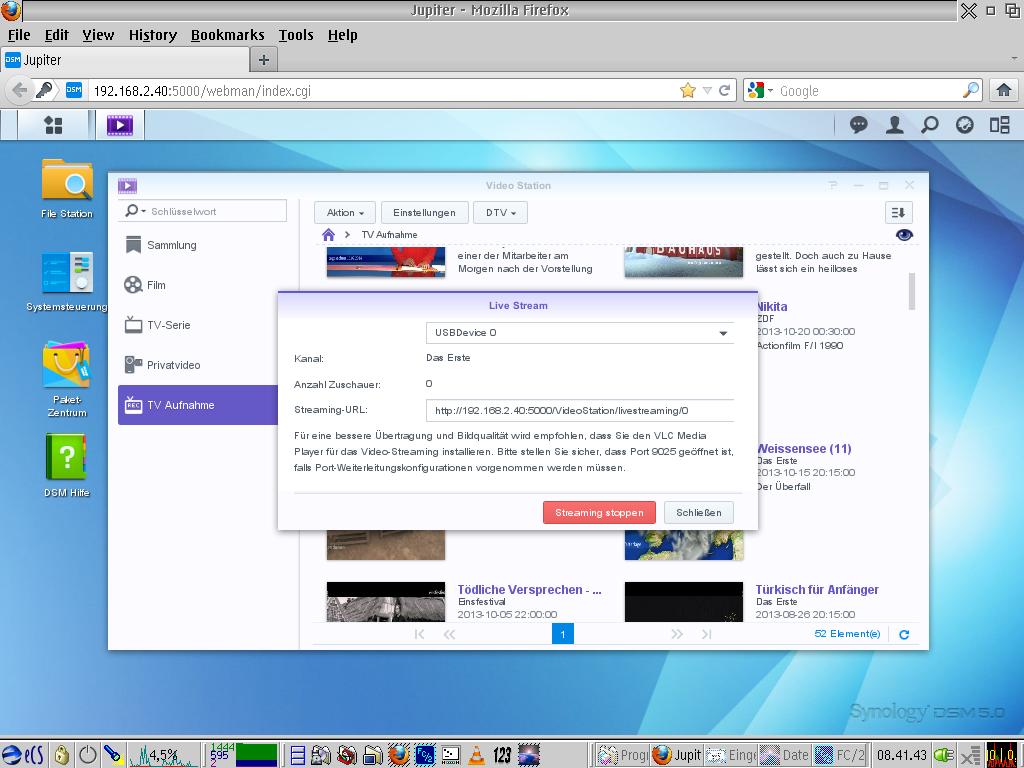Viewport: 1024px width, 768px height.
Task: Click the flashlight icon in the eCS taskbar
Action: [x=113, y=755]
